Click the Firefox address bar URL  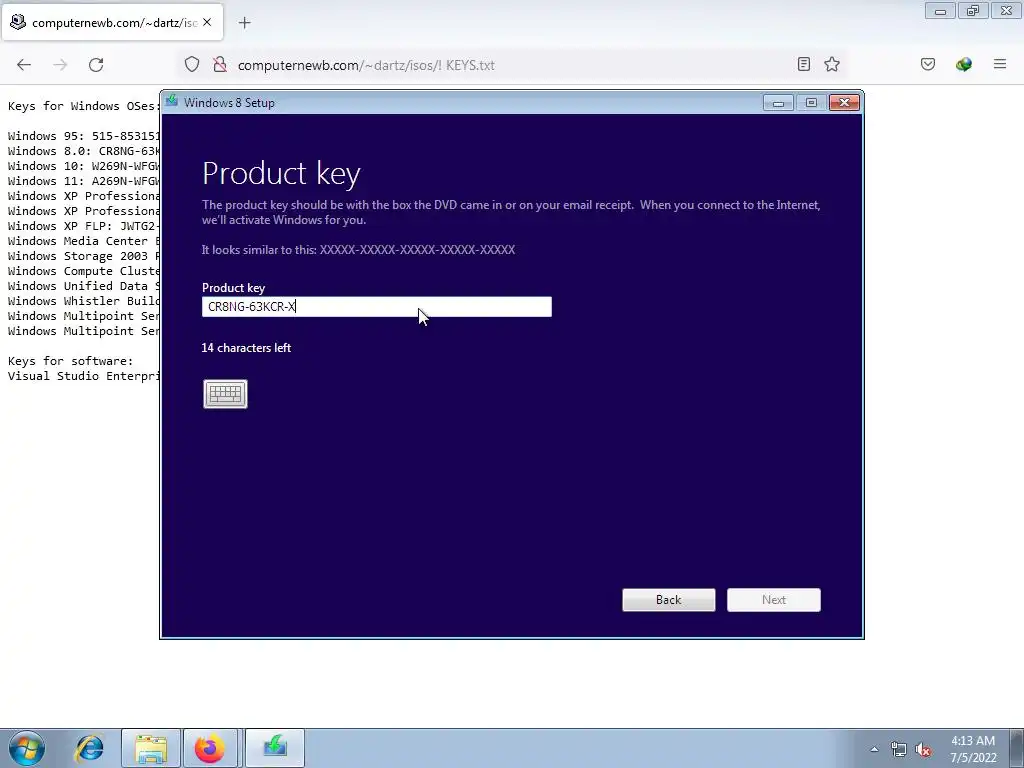coord(366,65)
